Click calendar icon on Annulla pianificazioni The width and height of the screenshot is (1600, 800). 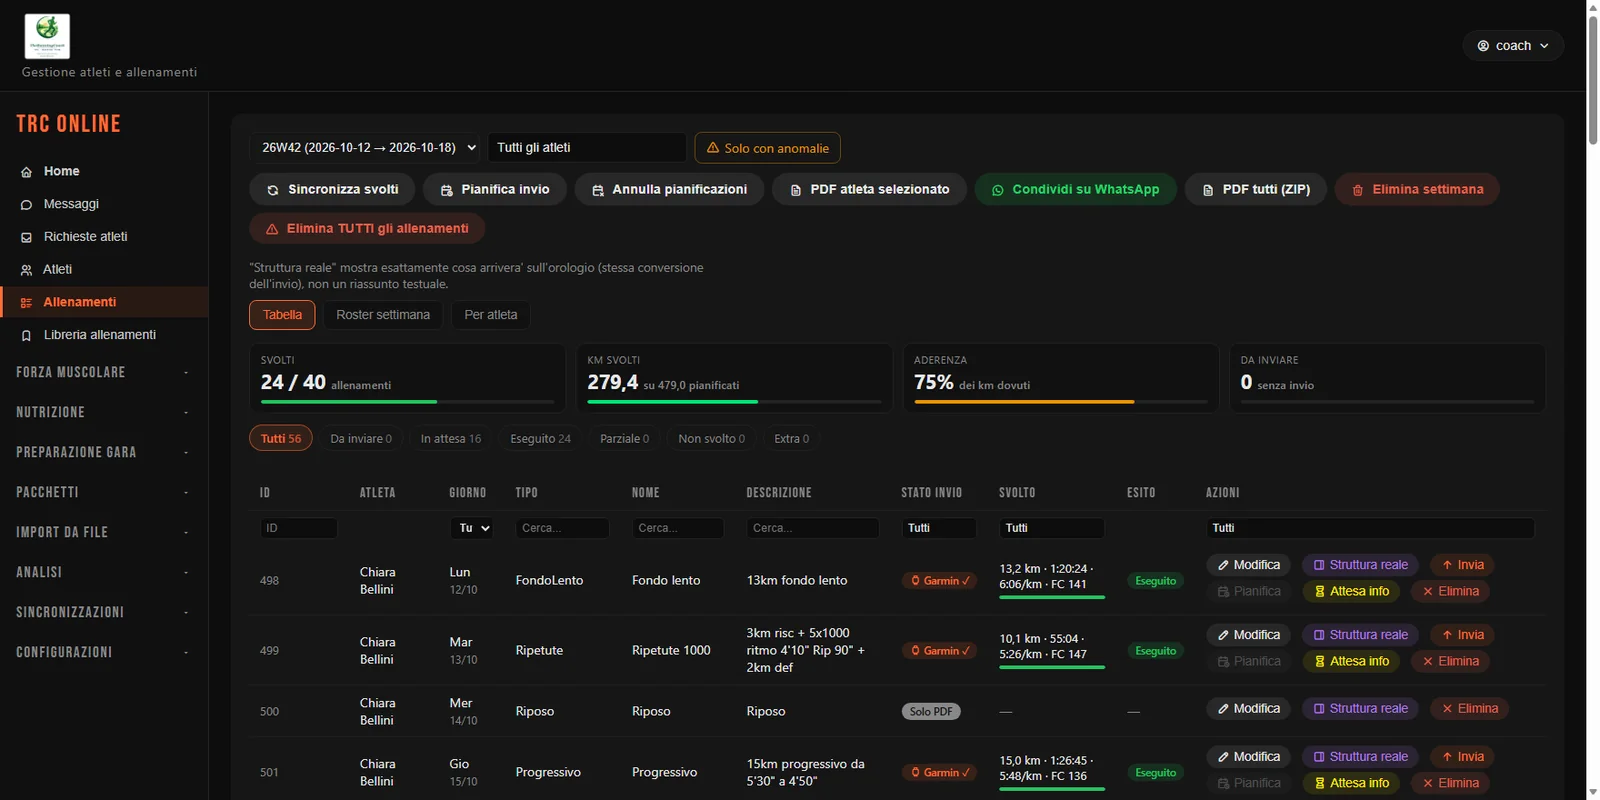click(x=597, y=190)
